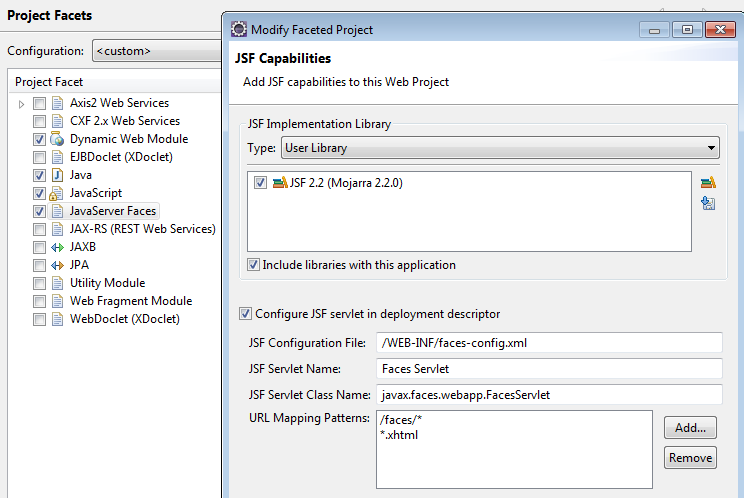The width and height of the screenshot is (744, 498).
Task: Open the Configuration dropdown
Action: click(160, 50)
